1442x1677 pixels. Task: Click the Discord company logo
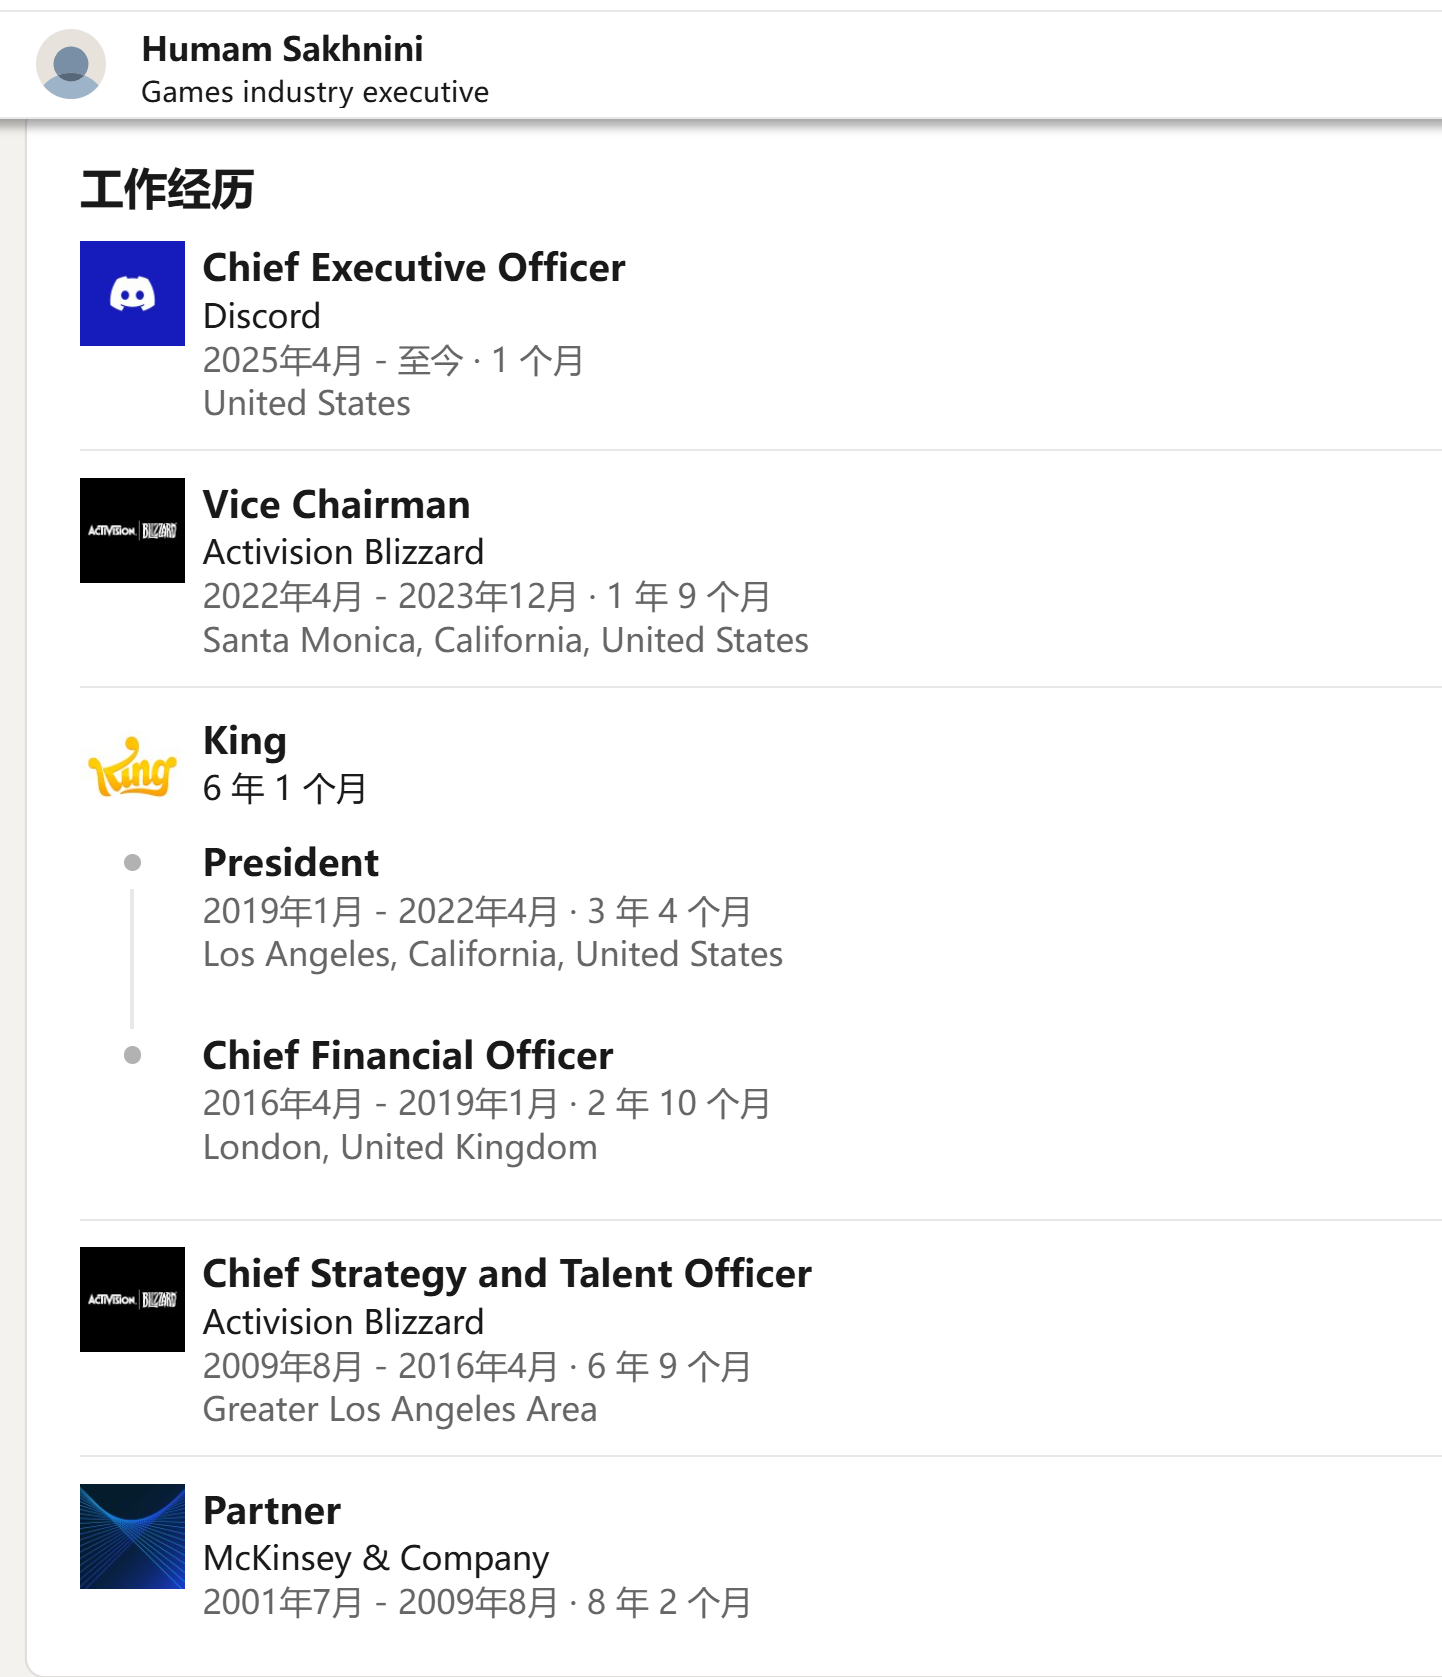(x=132, y=293)
